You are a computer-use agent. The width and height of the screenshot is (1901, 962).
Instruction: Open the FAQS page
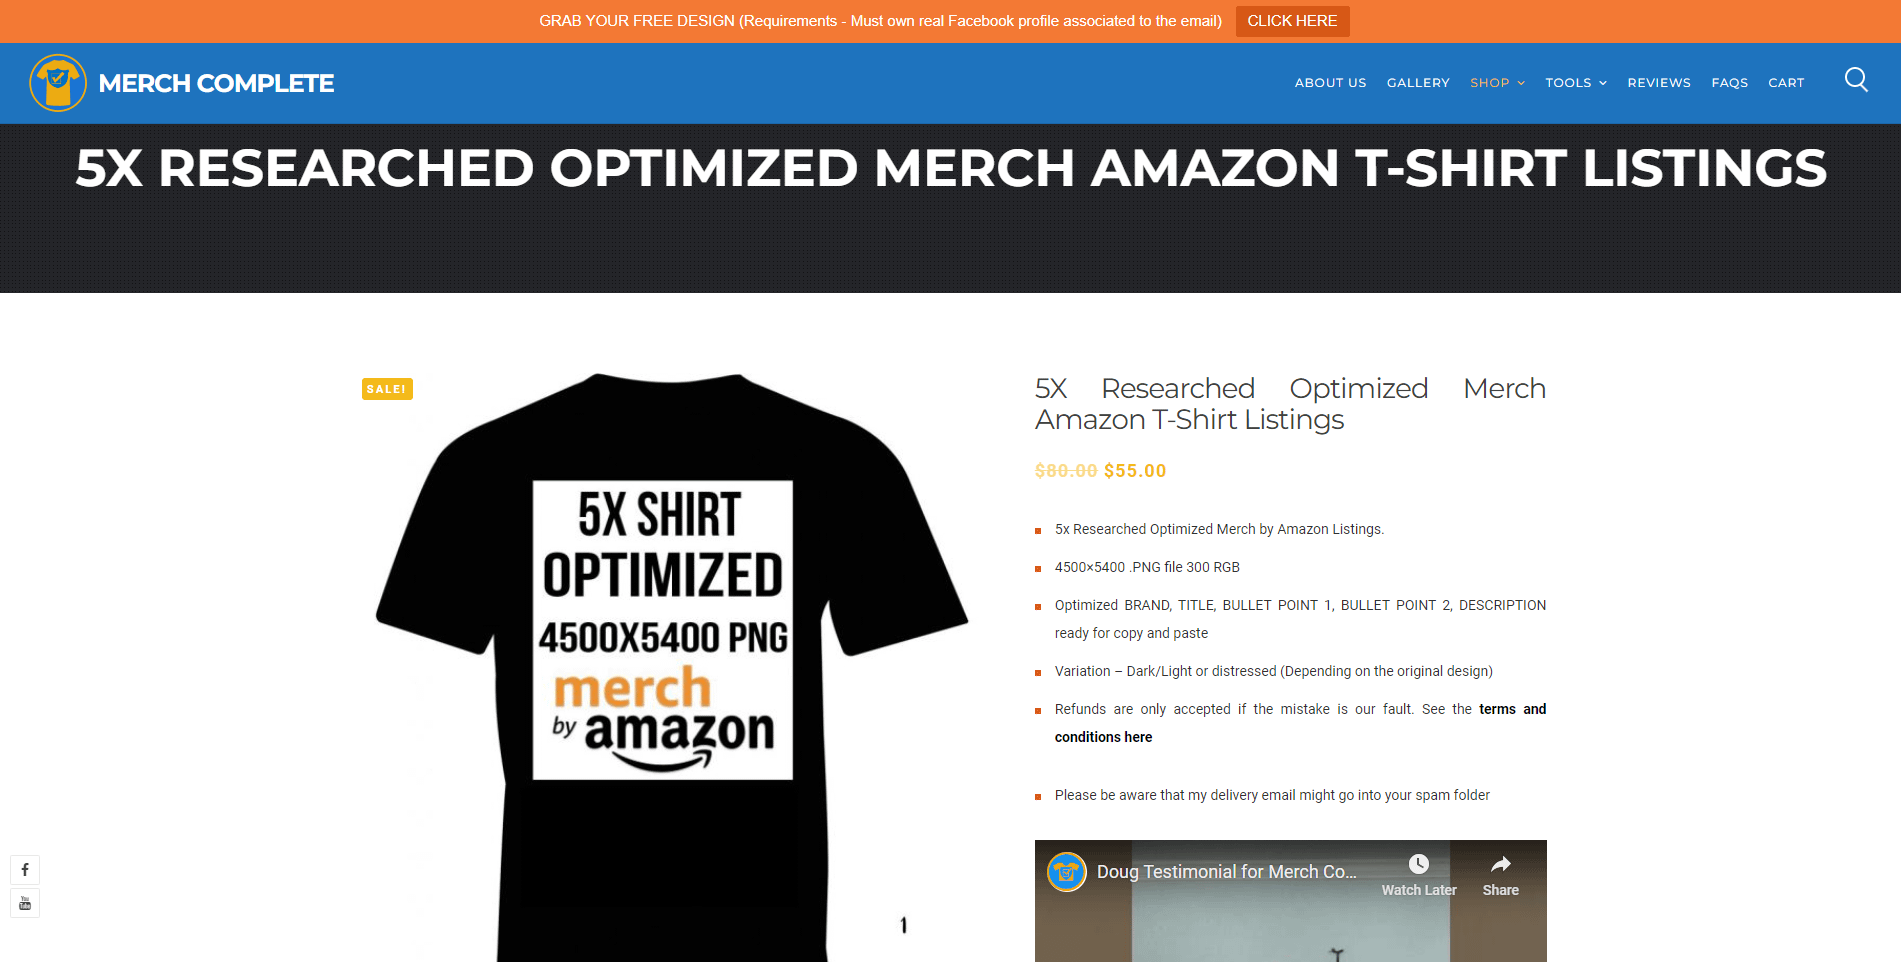(1729, 83)
